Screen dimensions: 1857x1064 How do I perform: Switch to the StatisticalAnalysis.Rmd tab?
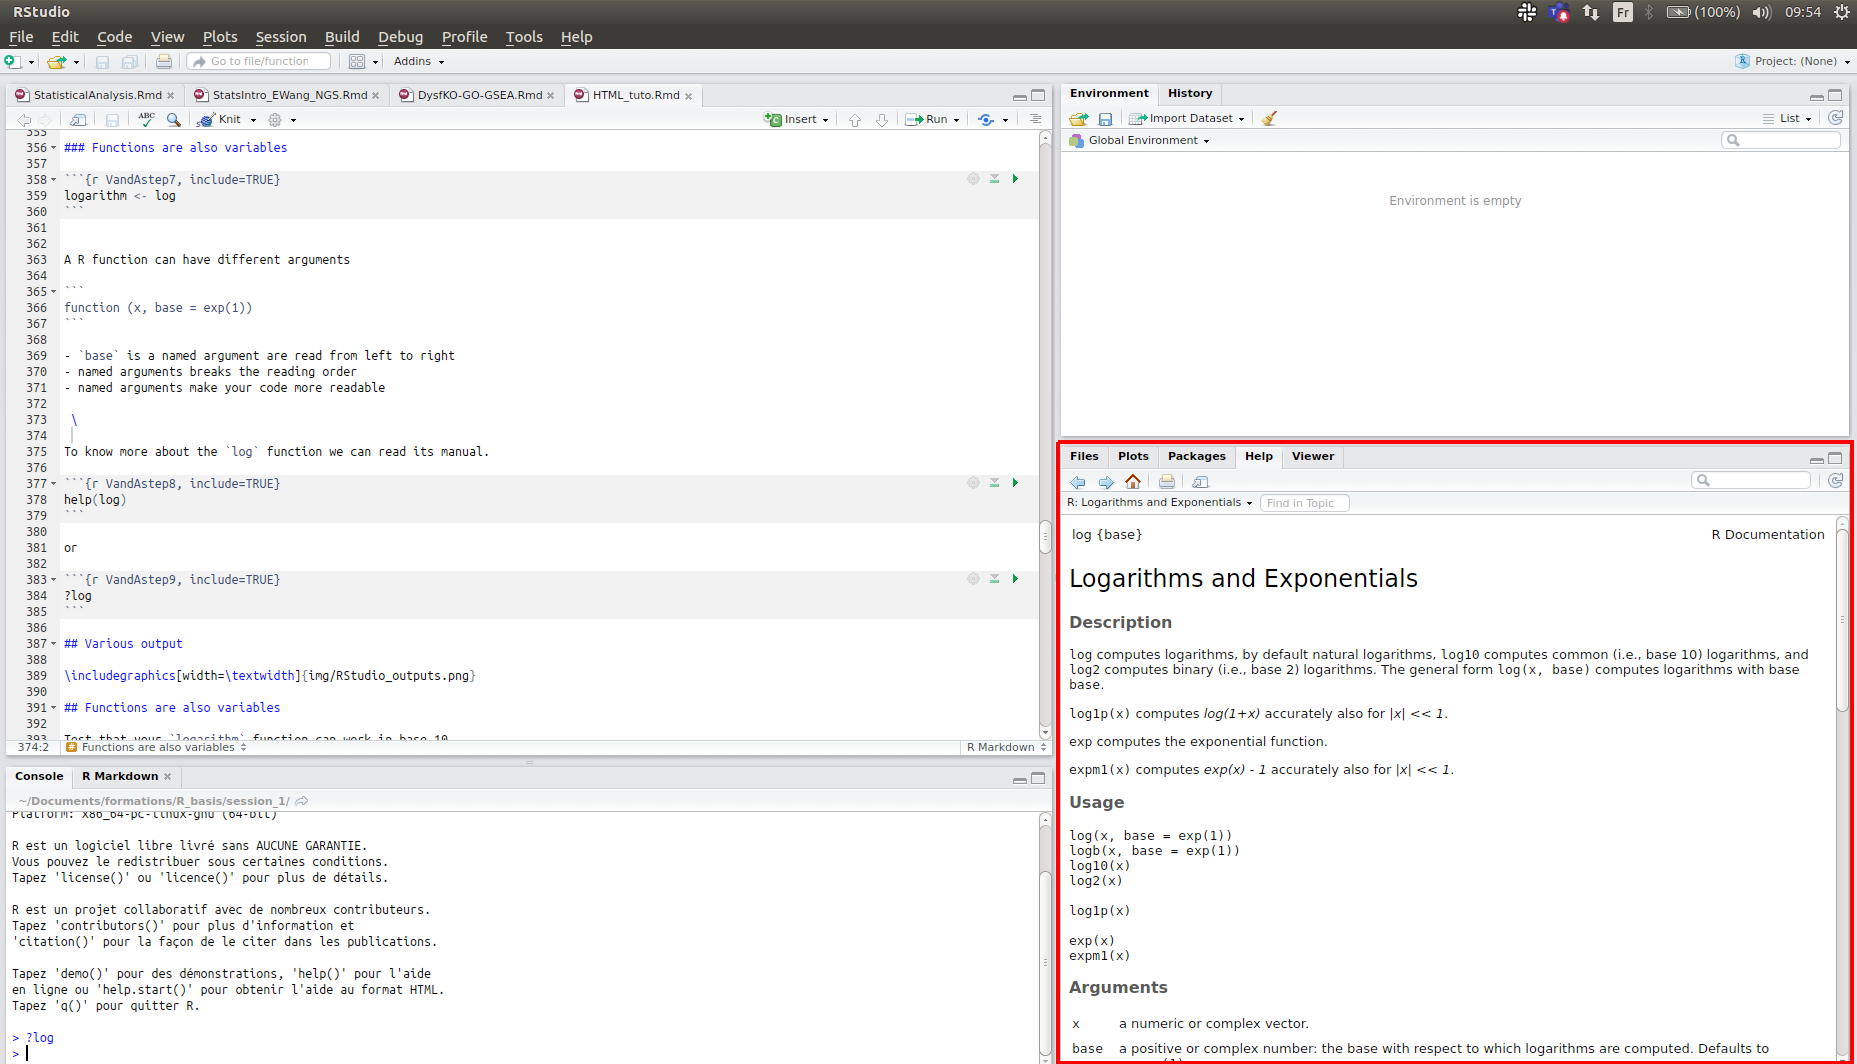pos(97,95)
